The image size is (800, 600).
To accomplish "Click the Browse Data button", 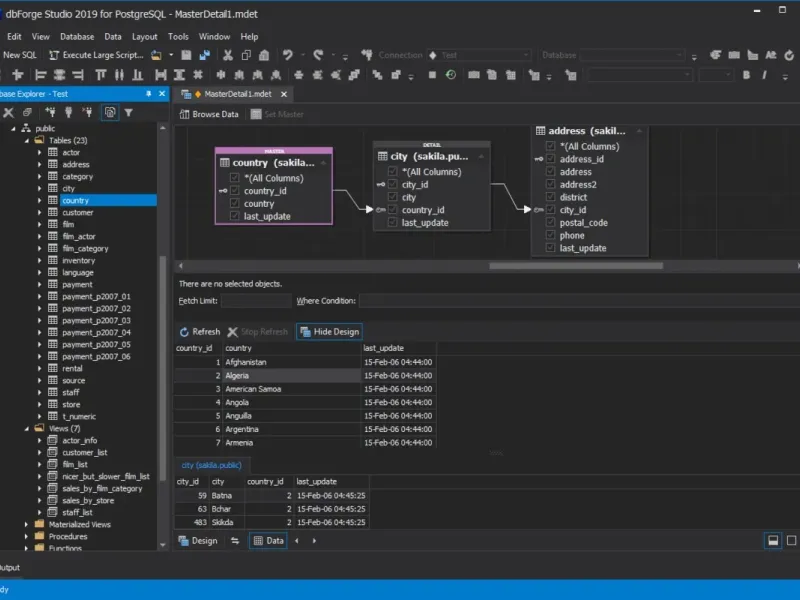I will point(209,114).
